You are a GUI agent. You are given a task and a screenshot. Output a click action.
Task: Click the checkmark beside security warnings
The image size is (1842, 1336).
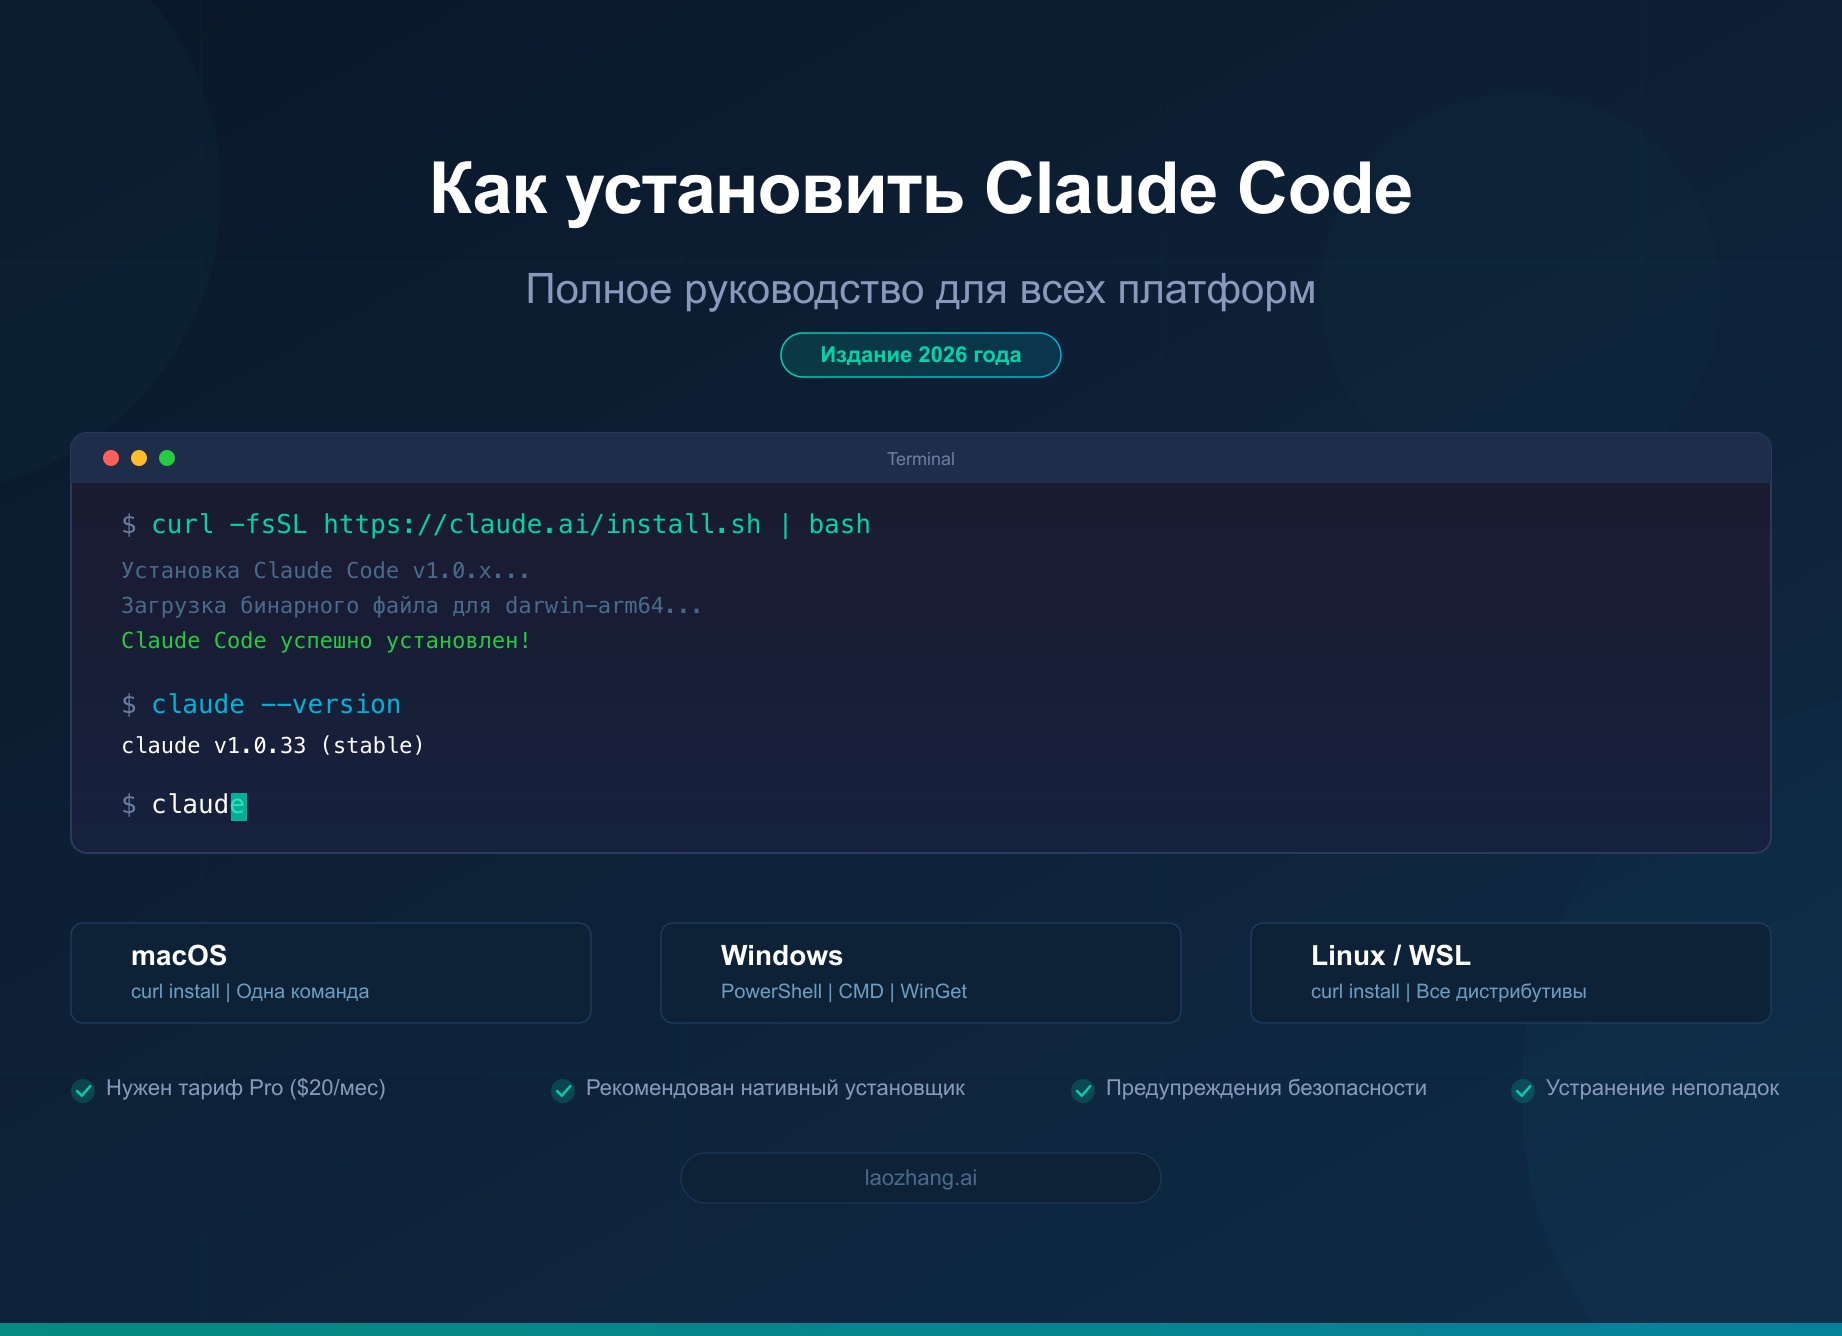click(1083, 1090)
